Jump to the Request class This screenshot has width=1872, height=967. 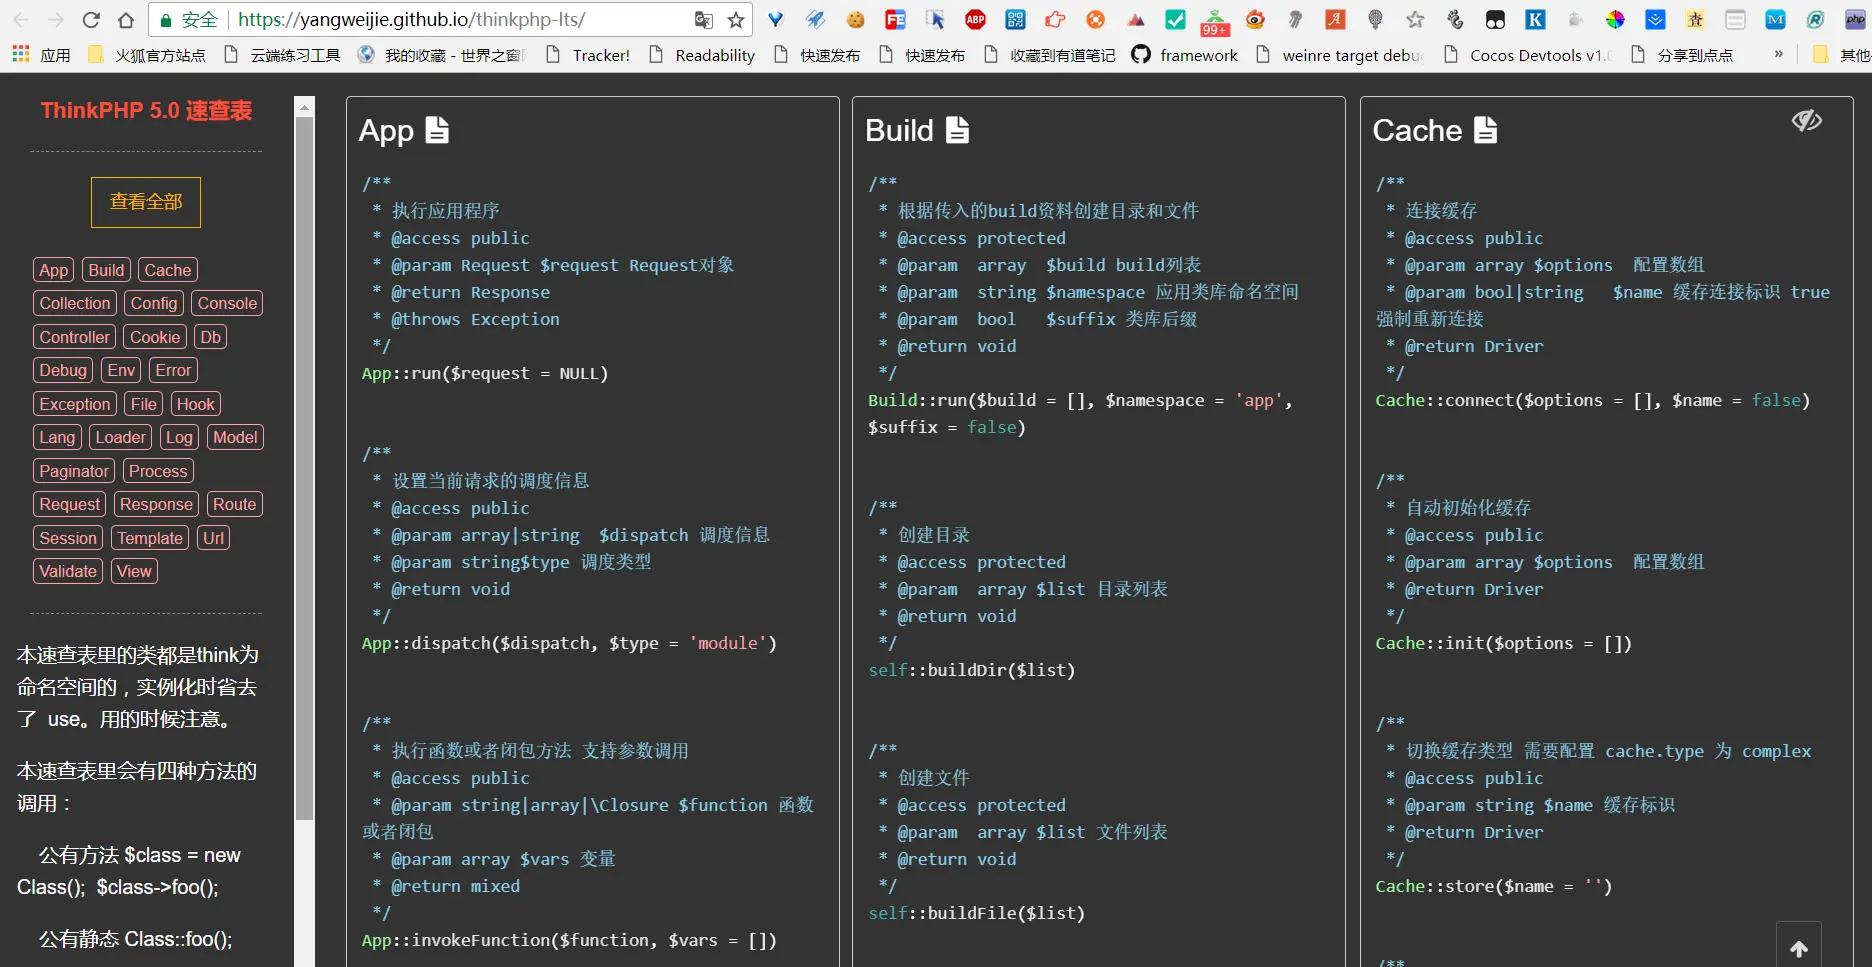tap(70, 504)
